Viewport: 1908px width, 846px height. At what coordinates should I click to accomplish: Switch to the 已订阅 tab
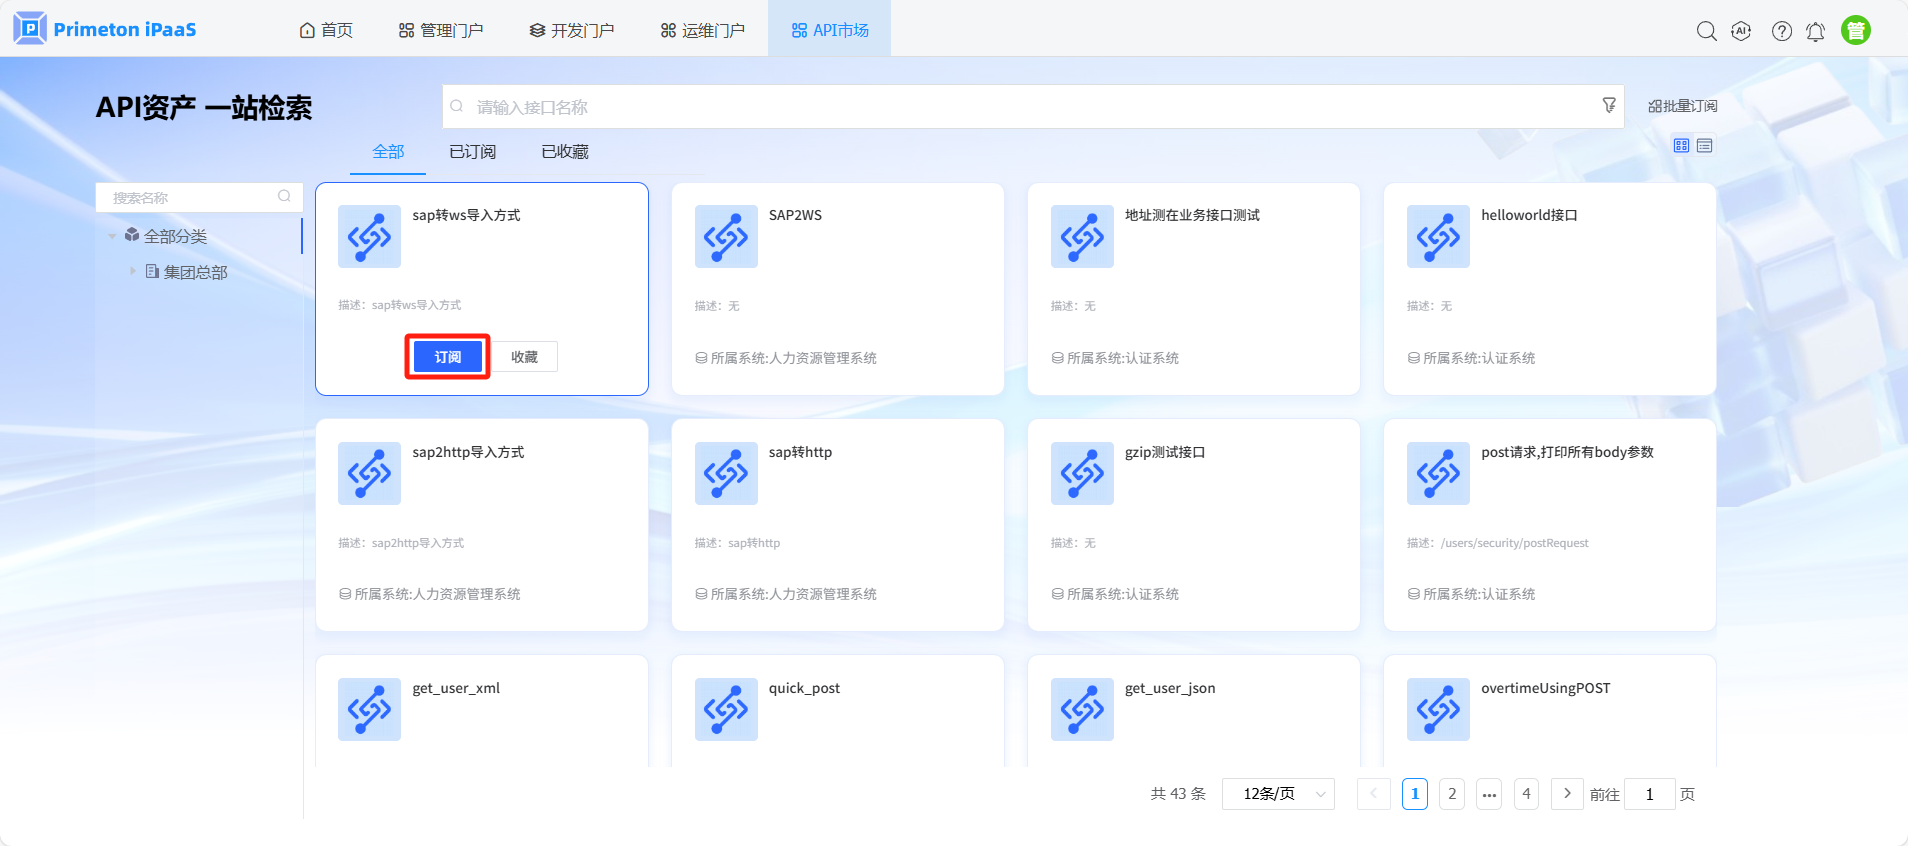[472, 152]
